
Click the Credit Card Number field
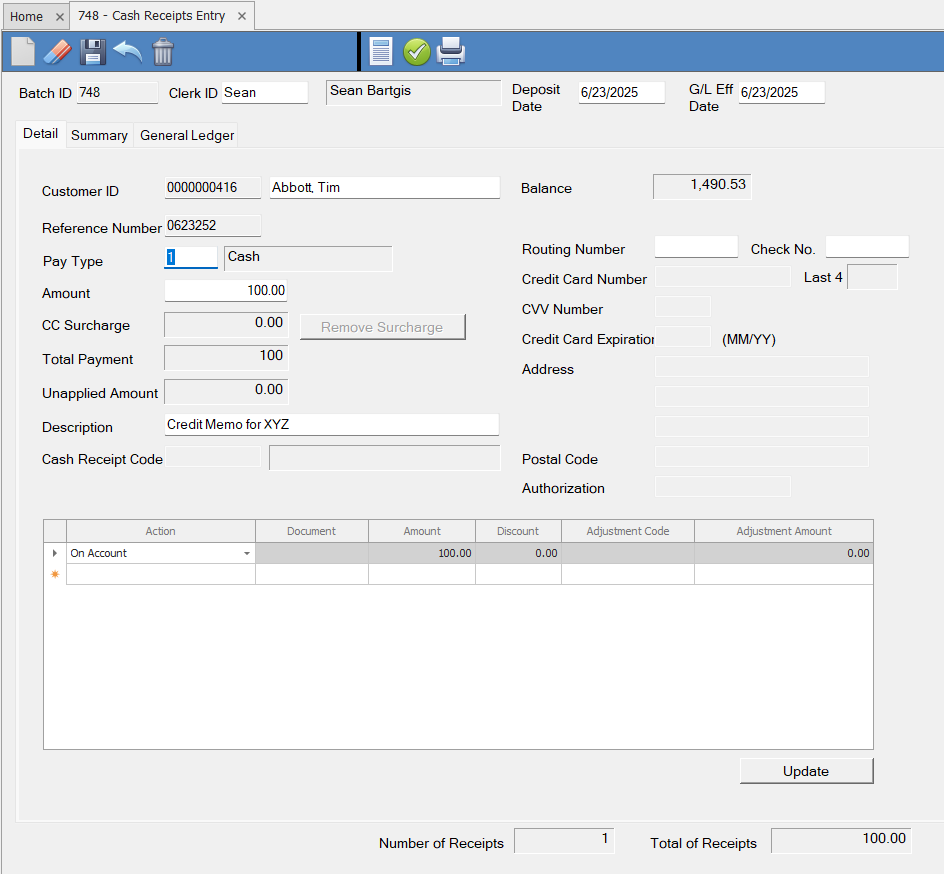click(722, 277)
